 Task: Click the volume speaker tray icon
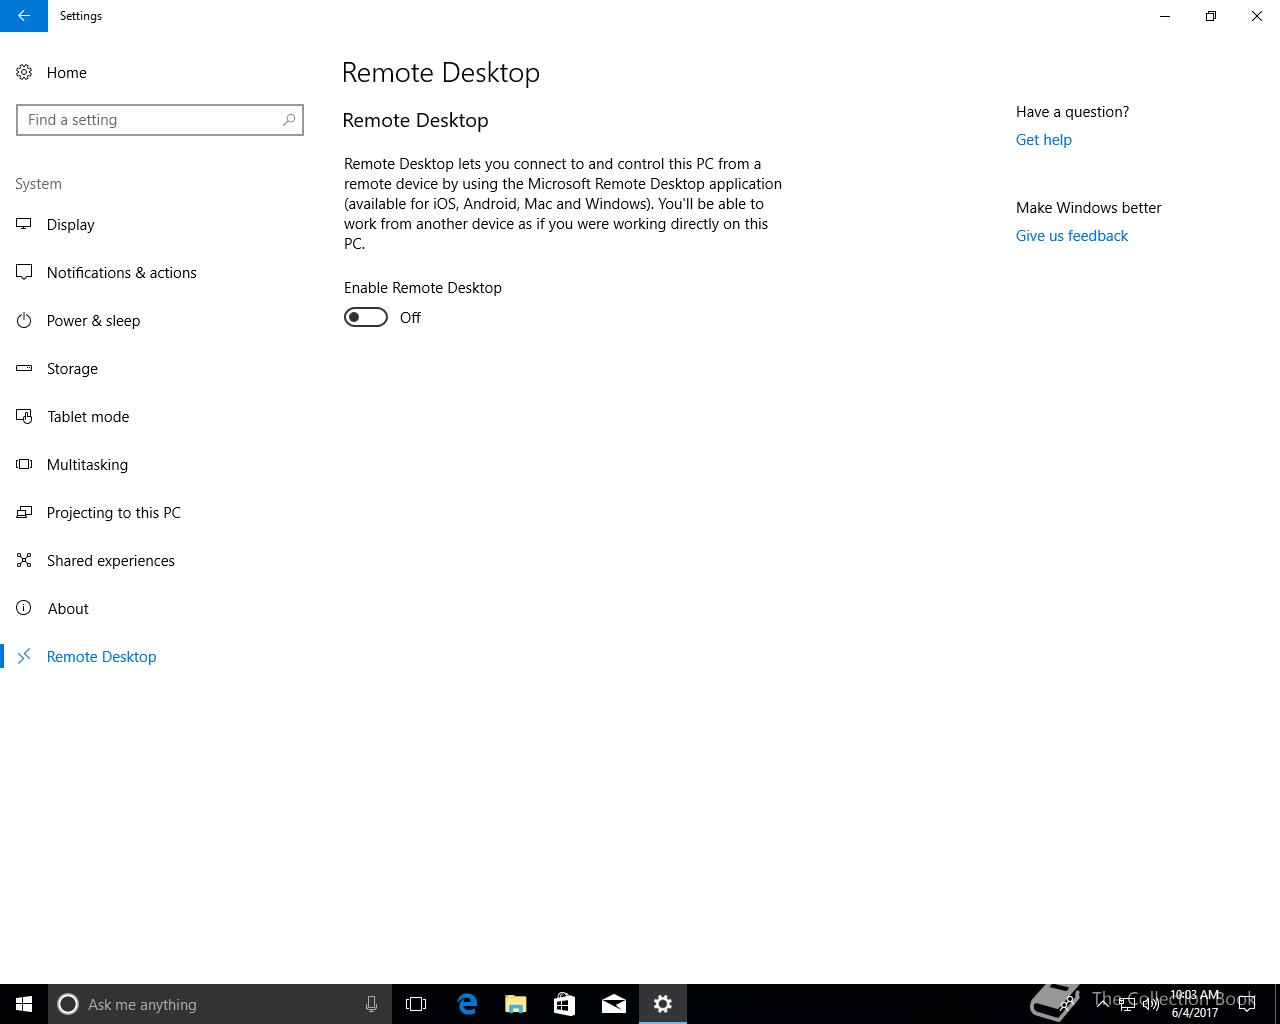click(x=1151, y=1004)
